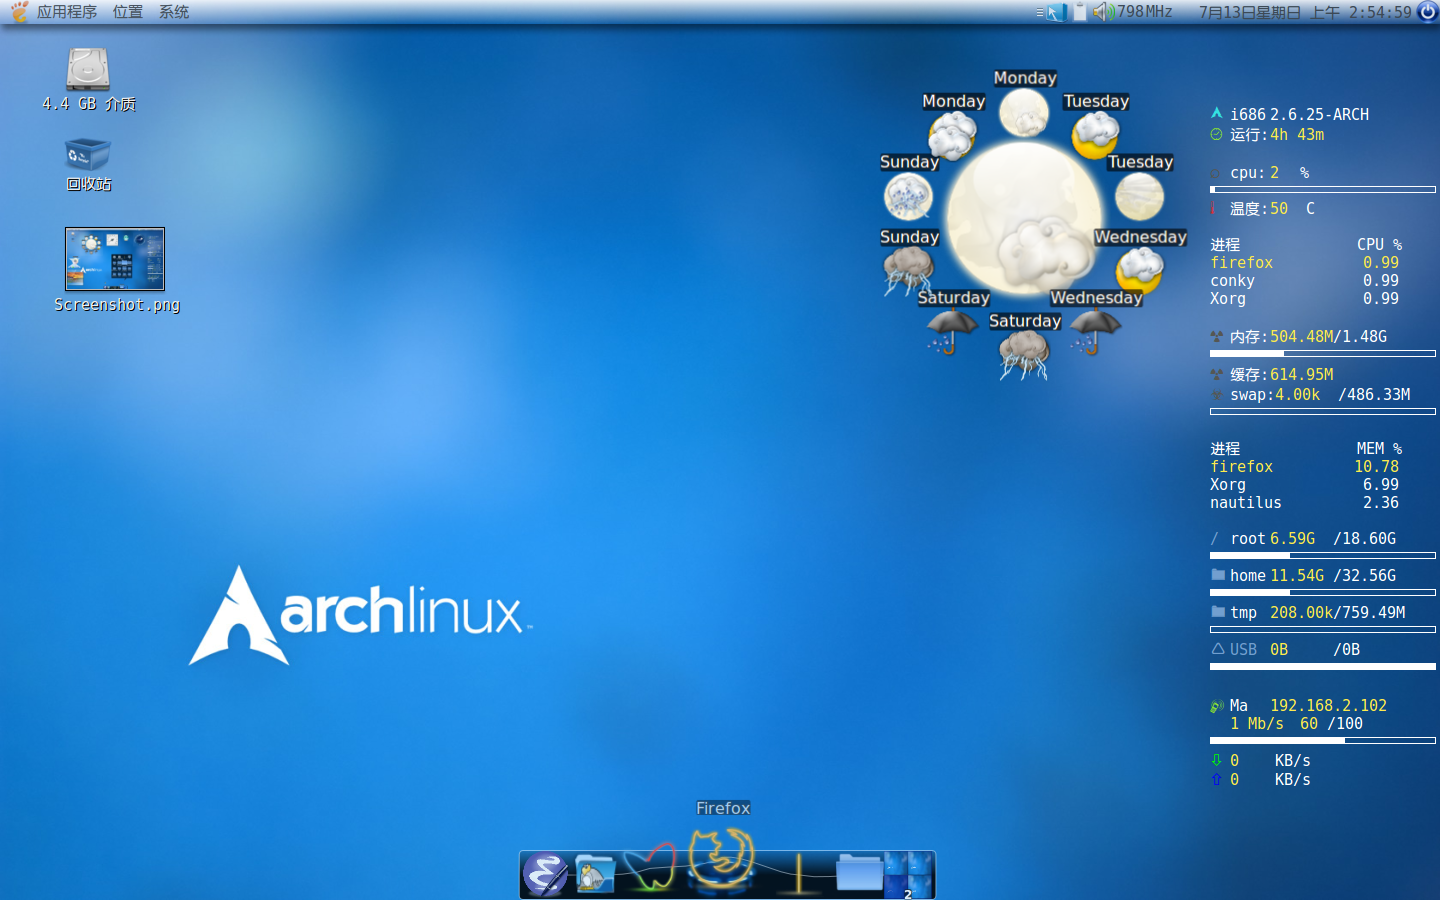Viewport: 1440px width, 900px height.
Task: Click the 'Firefox' tooltip label above the dock
Action: [x=723, y=808]
